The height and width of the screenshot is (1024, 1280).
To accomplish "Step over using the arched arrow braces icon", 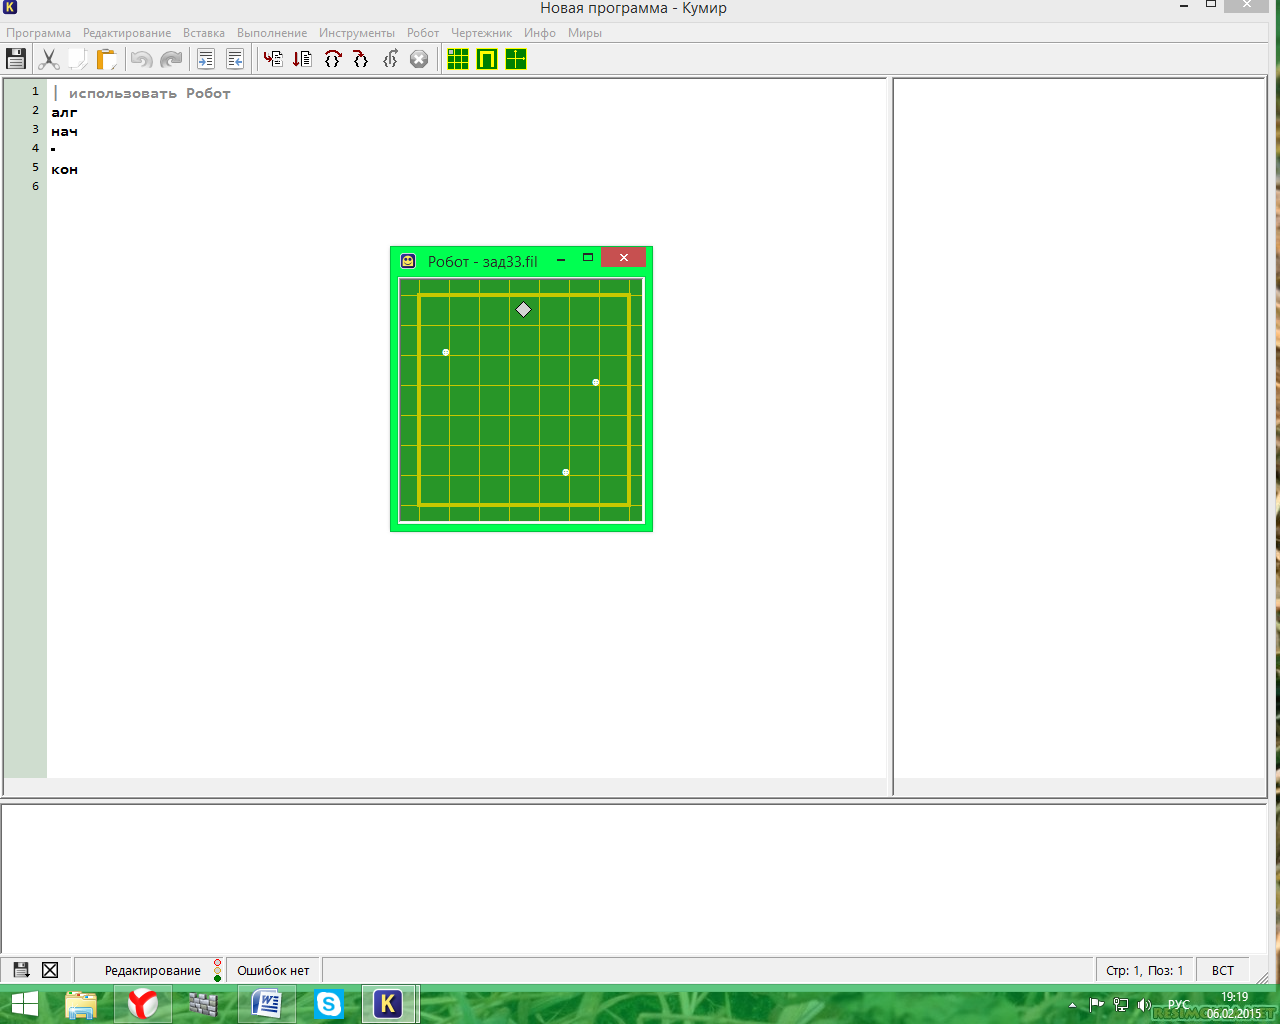I will [x=332, y=59].
